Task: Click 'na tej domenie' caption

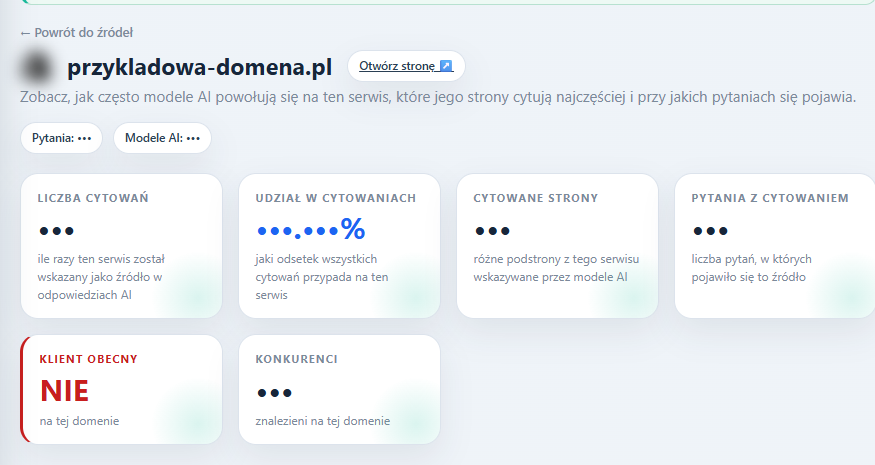Action: pos(79,421)
